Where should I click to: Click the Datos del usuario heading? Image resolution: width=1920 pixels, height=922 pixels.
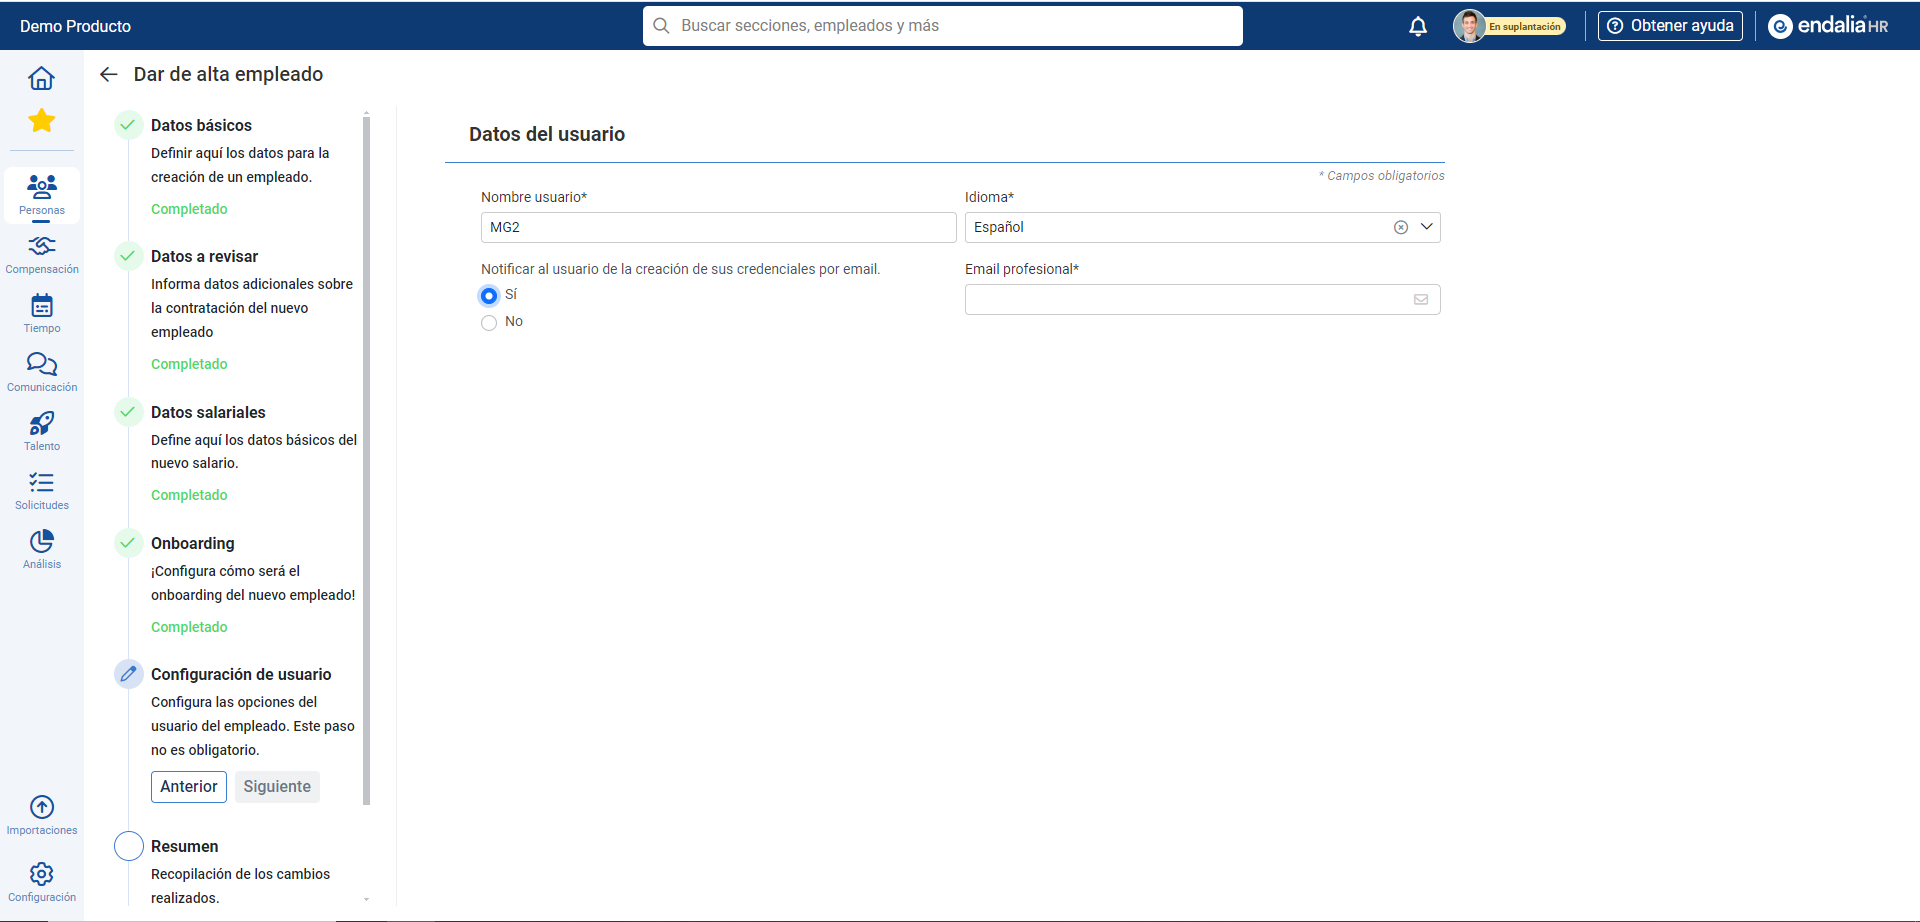(547, 134)
